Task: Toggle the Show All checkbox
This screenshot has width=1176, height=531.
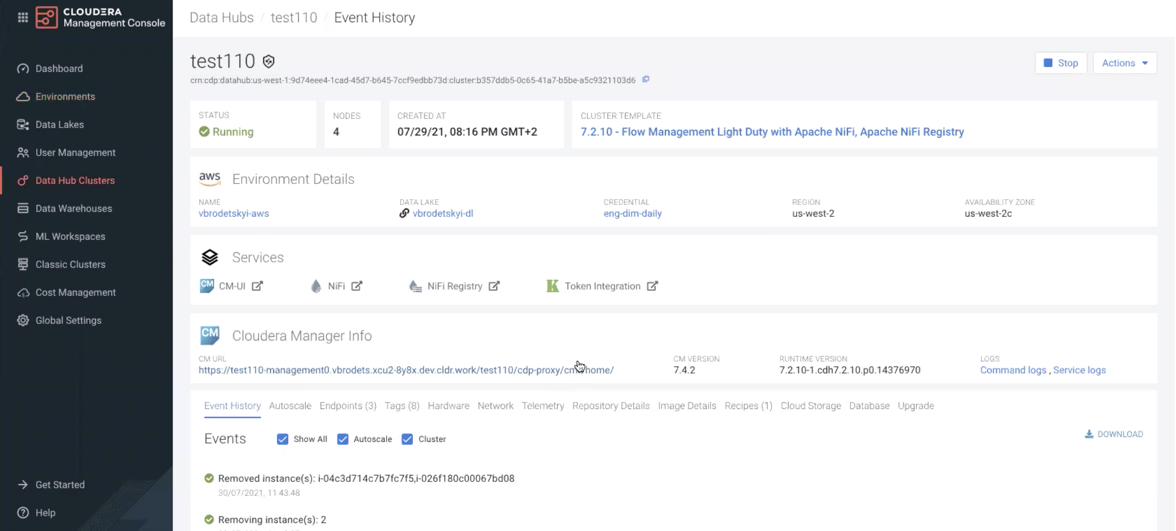Action: pyautogui.click(x=282, y=439)
